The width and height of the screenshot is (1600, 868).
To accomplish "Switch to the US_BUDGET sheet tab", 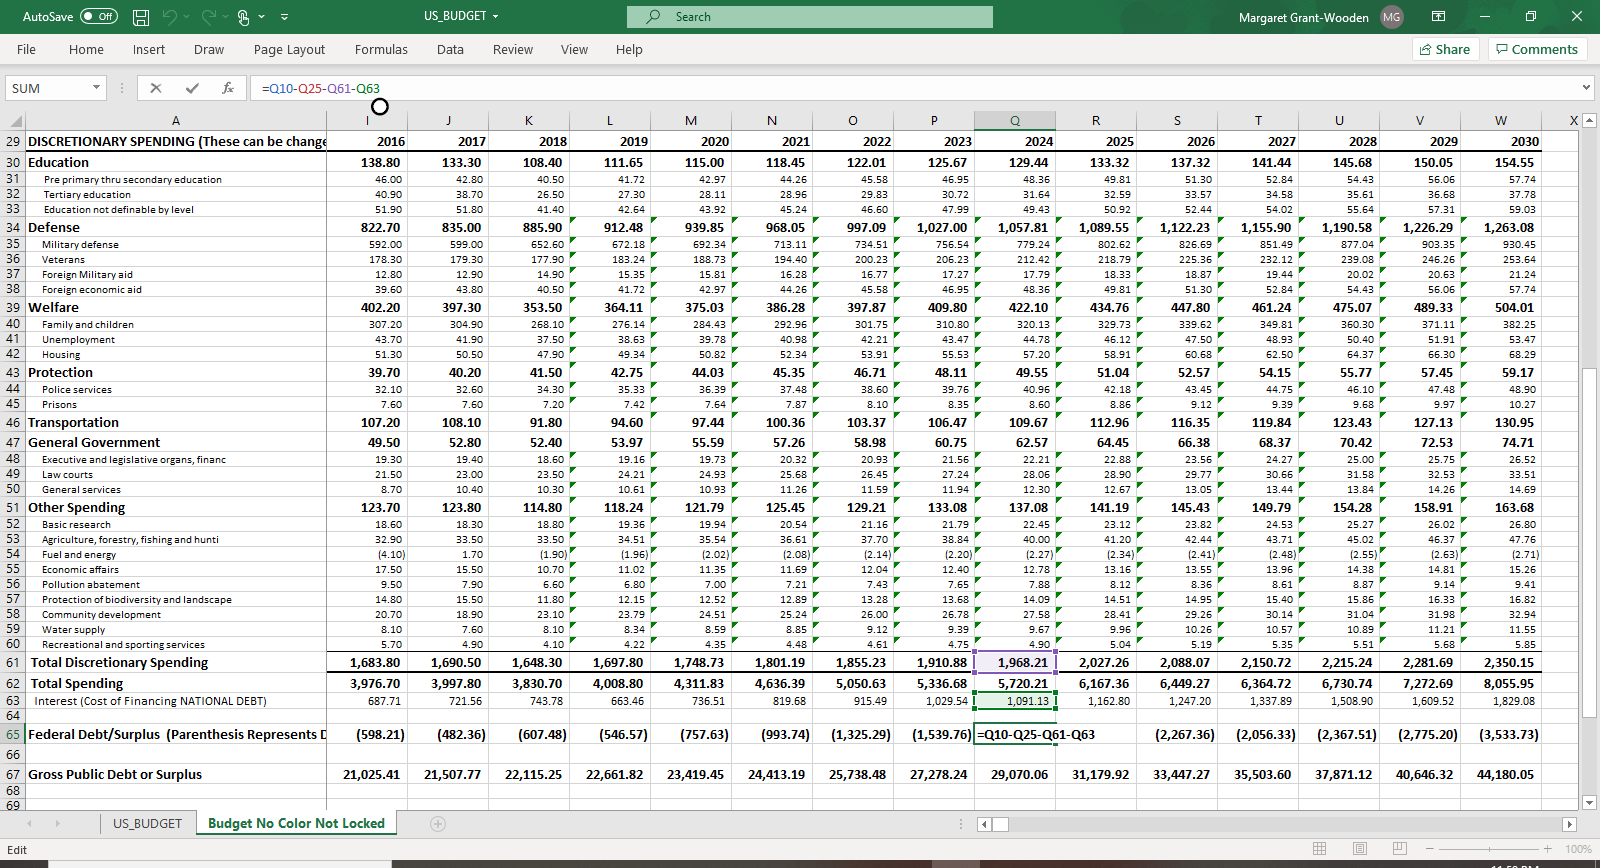I will click(147, 824).
